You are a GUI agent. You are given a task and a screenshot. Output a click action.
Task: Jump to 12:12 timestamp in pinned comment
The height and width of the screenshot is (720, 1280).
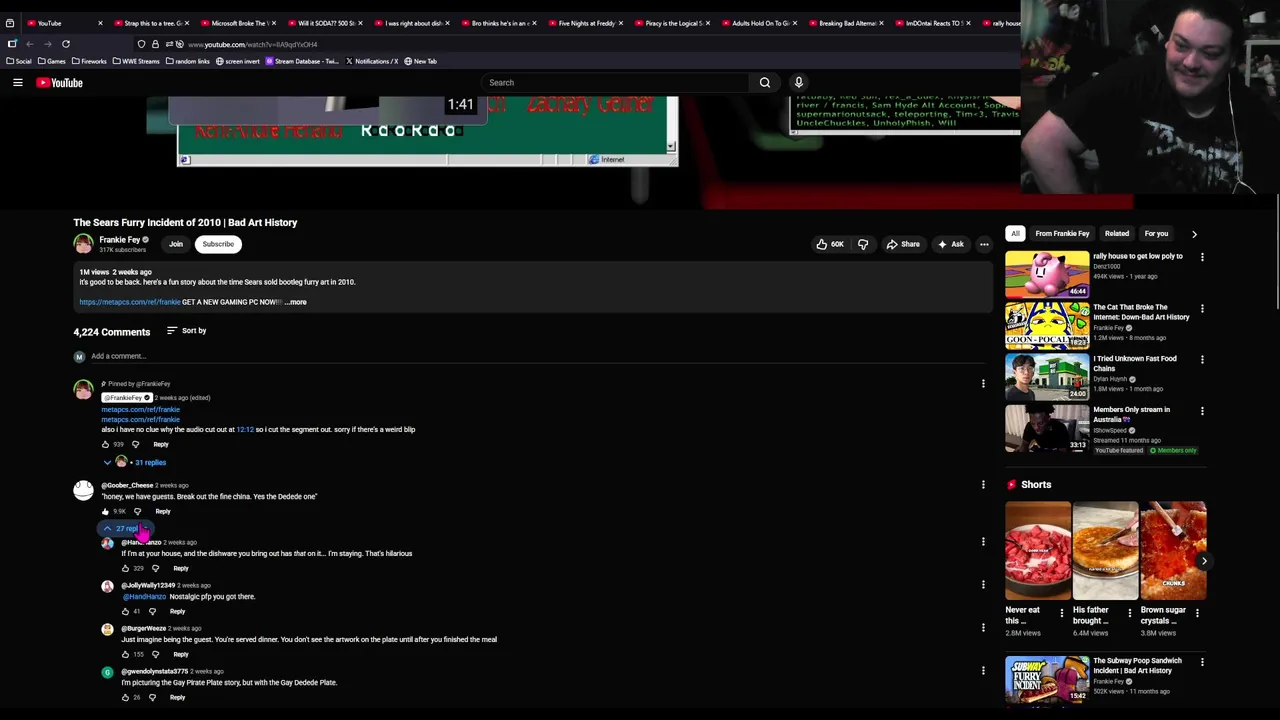[x=245, y=430]
